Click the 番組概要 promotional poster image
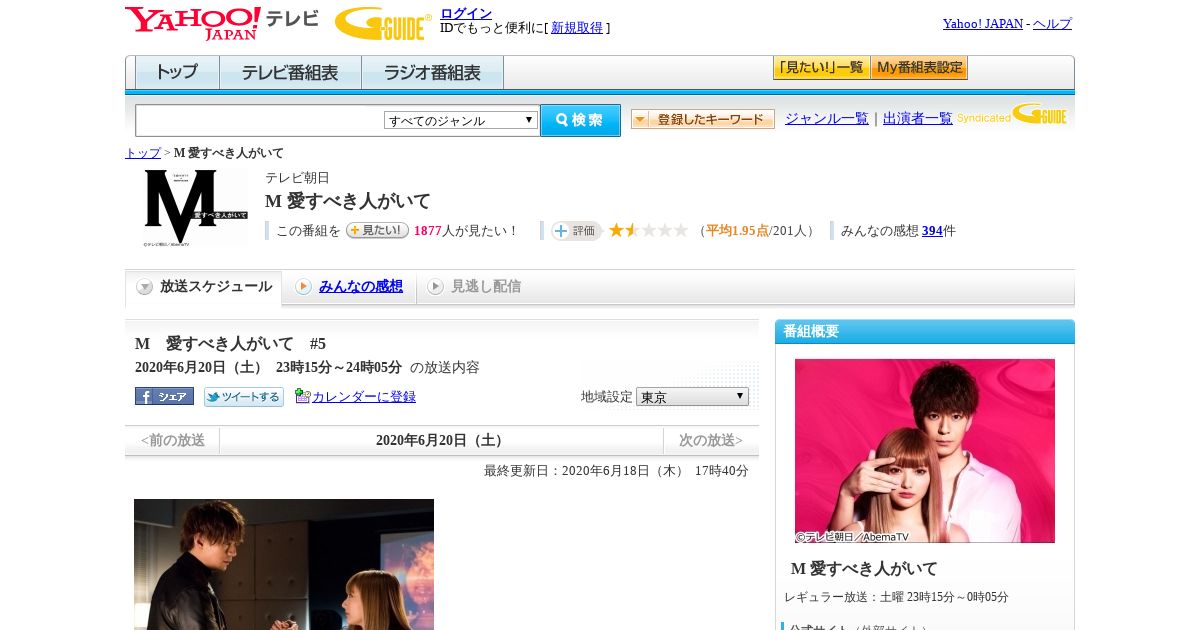 (925, 451)
